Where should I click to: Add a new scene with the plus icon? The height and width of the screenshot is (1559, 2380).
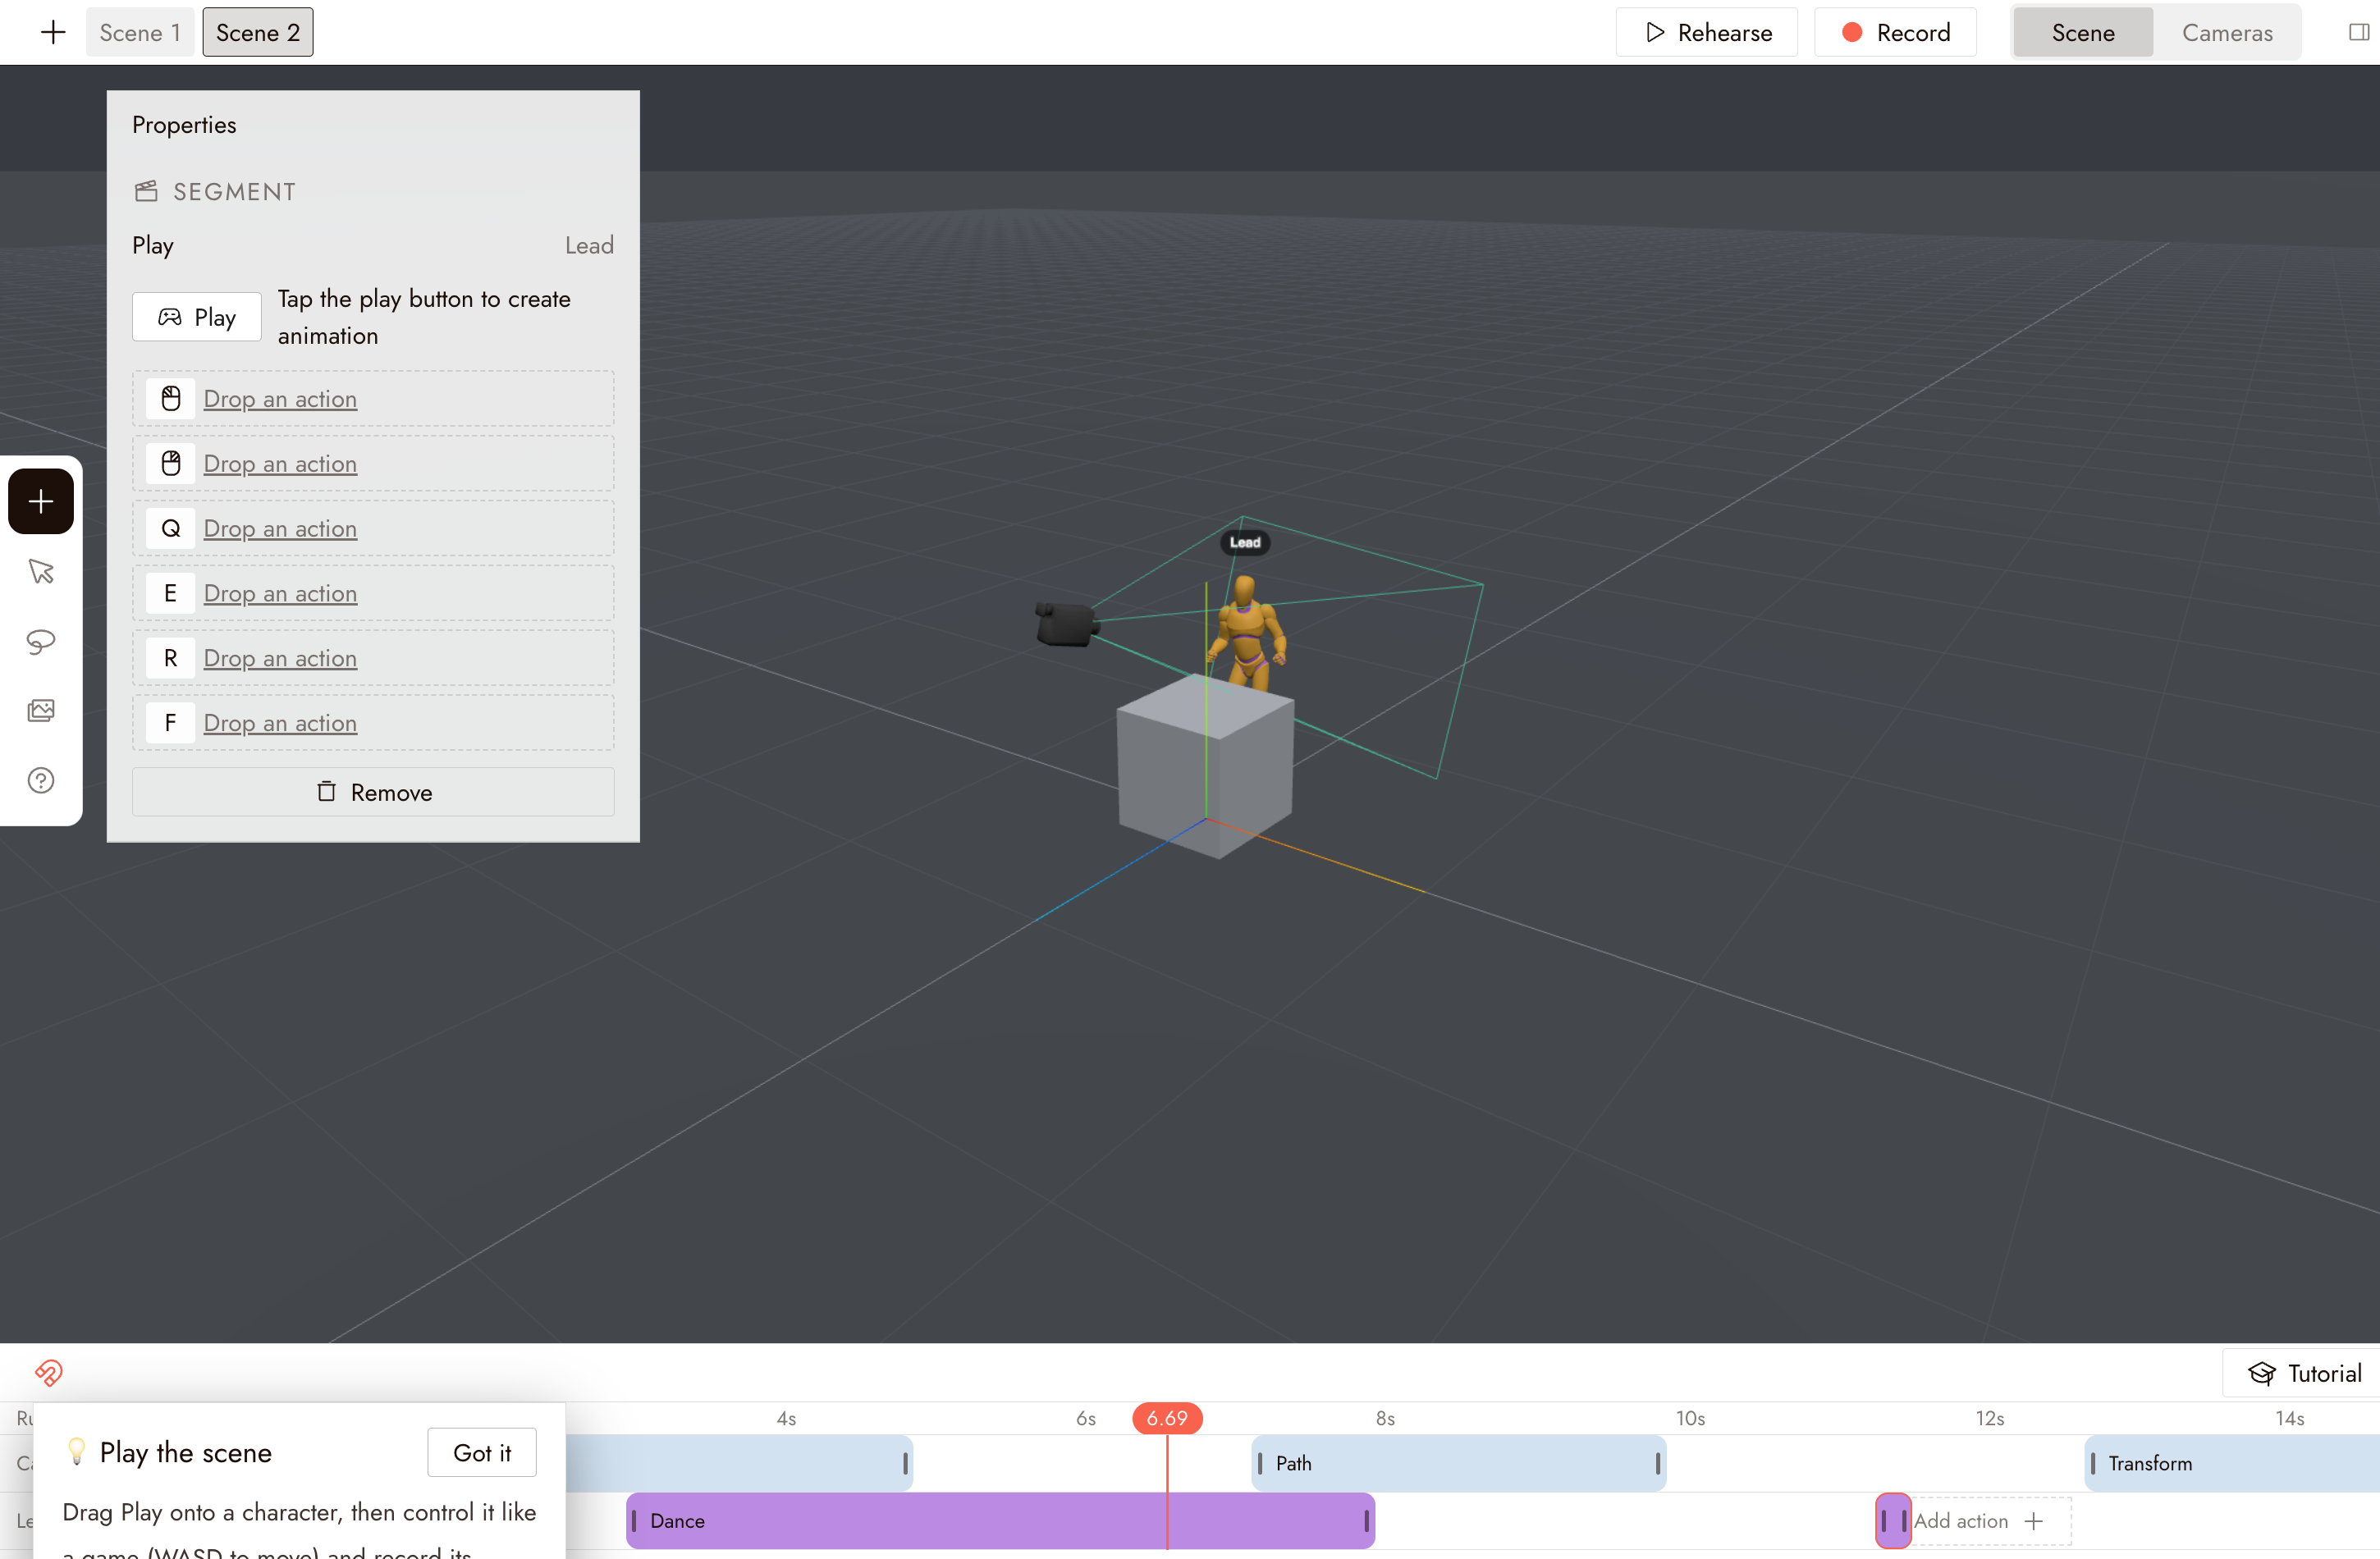53,33
